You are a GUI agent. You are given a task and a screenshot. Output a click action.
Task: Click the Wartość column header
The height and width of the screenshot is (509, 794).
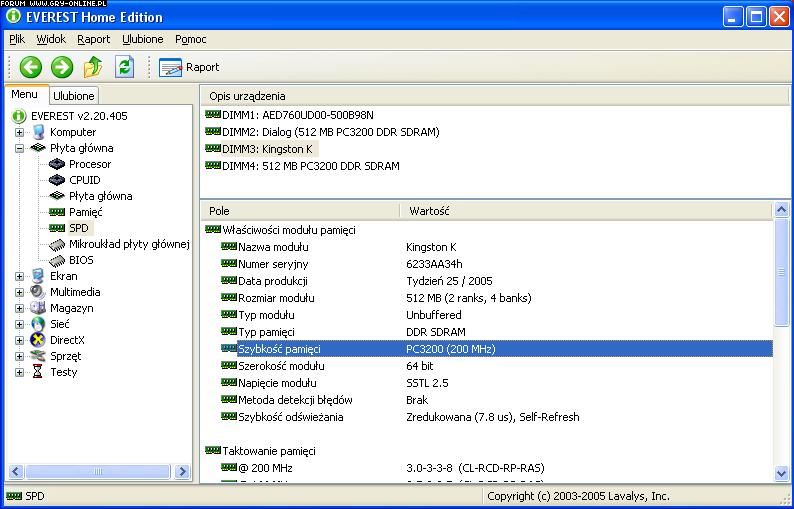(x=586, y=211)
